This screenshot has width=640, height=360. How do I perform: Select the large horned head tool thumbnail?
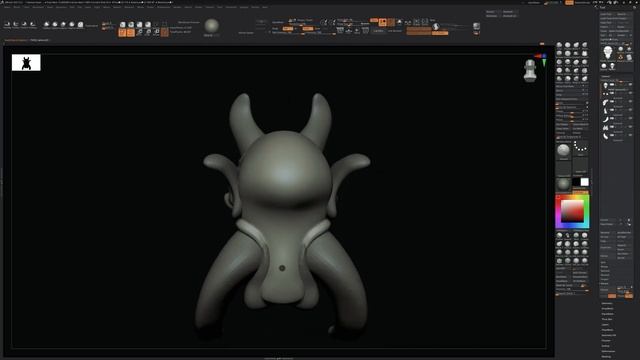(x=608, y=53)
